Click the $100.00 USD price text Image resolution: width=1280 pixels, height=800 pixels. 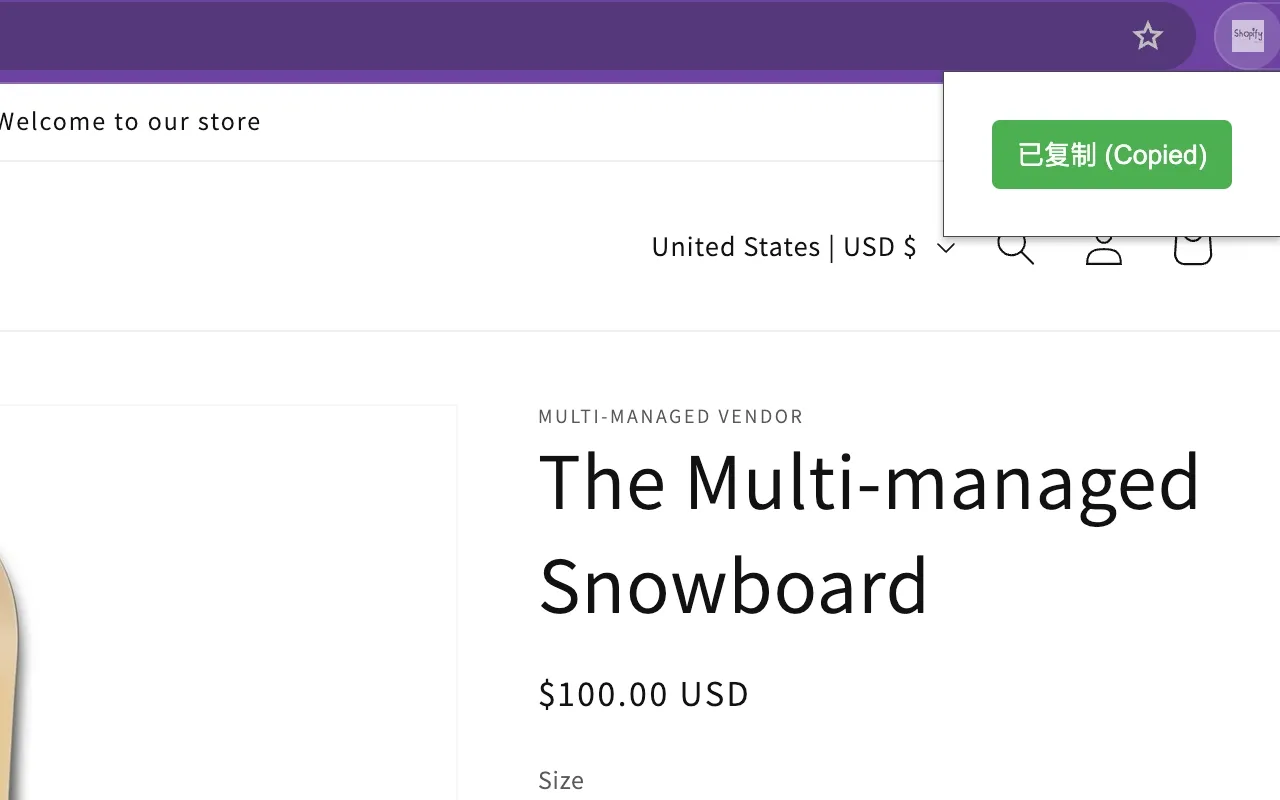click(643, 694)
